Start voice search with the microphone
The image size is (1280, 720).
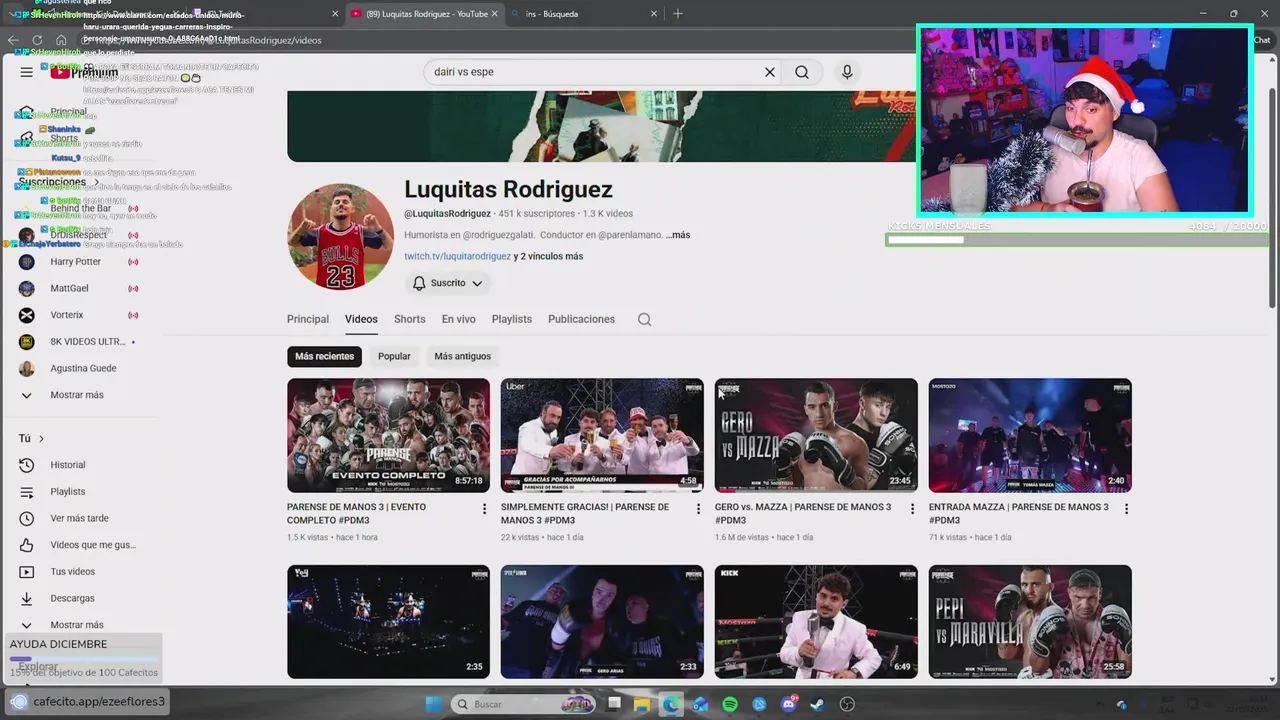pos(847,72)
